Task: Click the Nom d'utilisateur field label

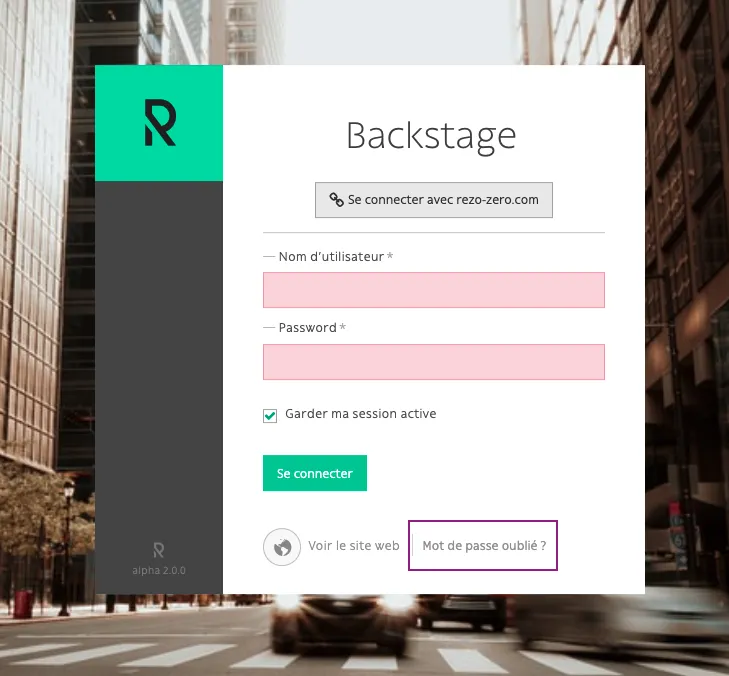Action: click(x=330, y=257)
